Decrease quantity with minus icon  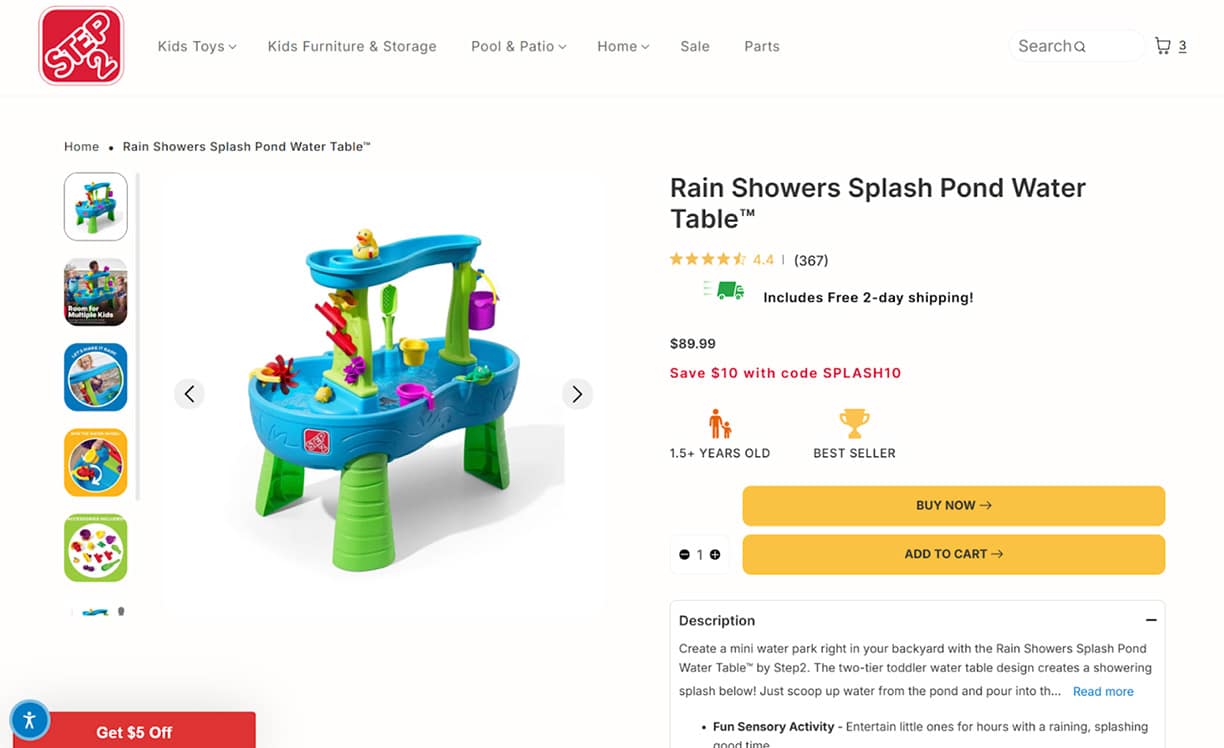click(685, 554)
